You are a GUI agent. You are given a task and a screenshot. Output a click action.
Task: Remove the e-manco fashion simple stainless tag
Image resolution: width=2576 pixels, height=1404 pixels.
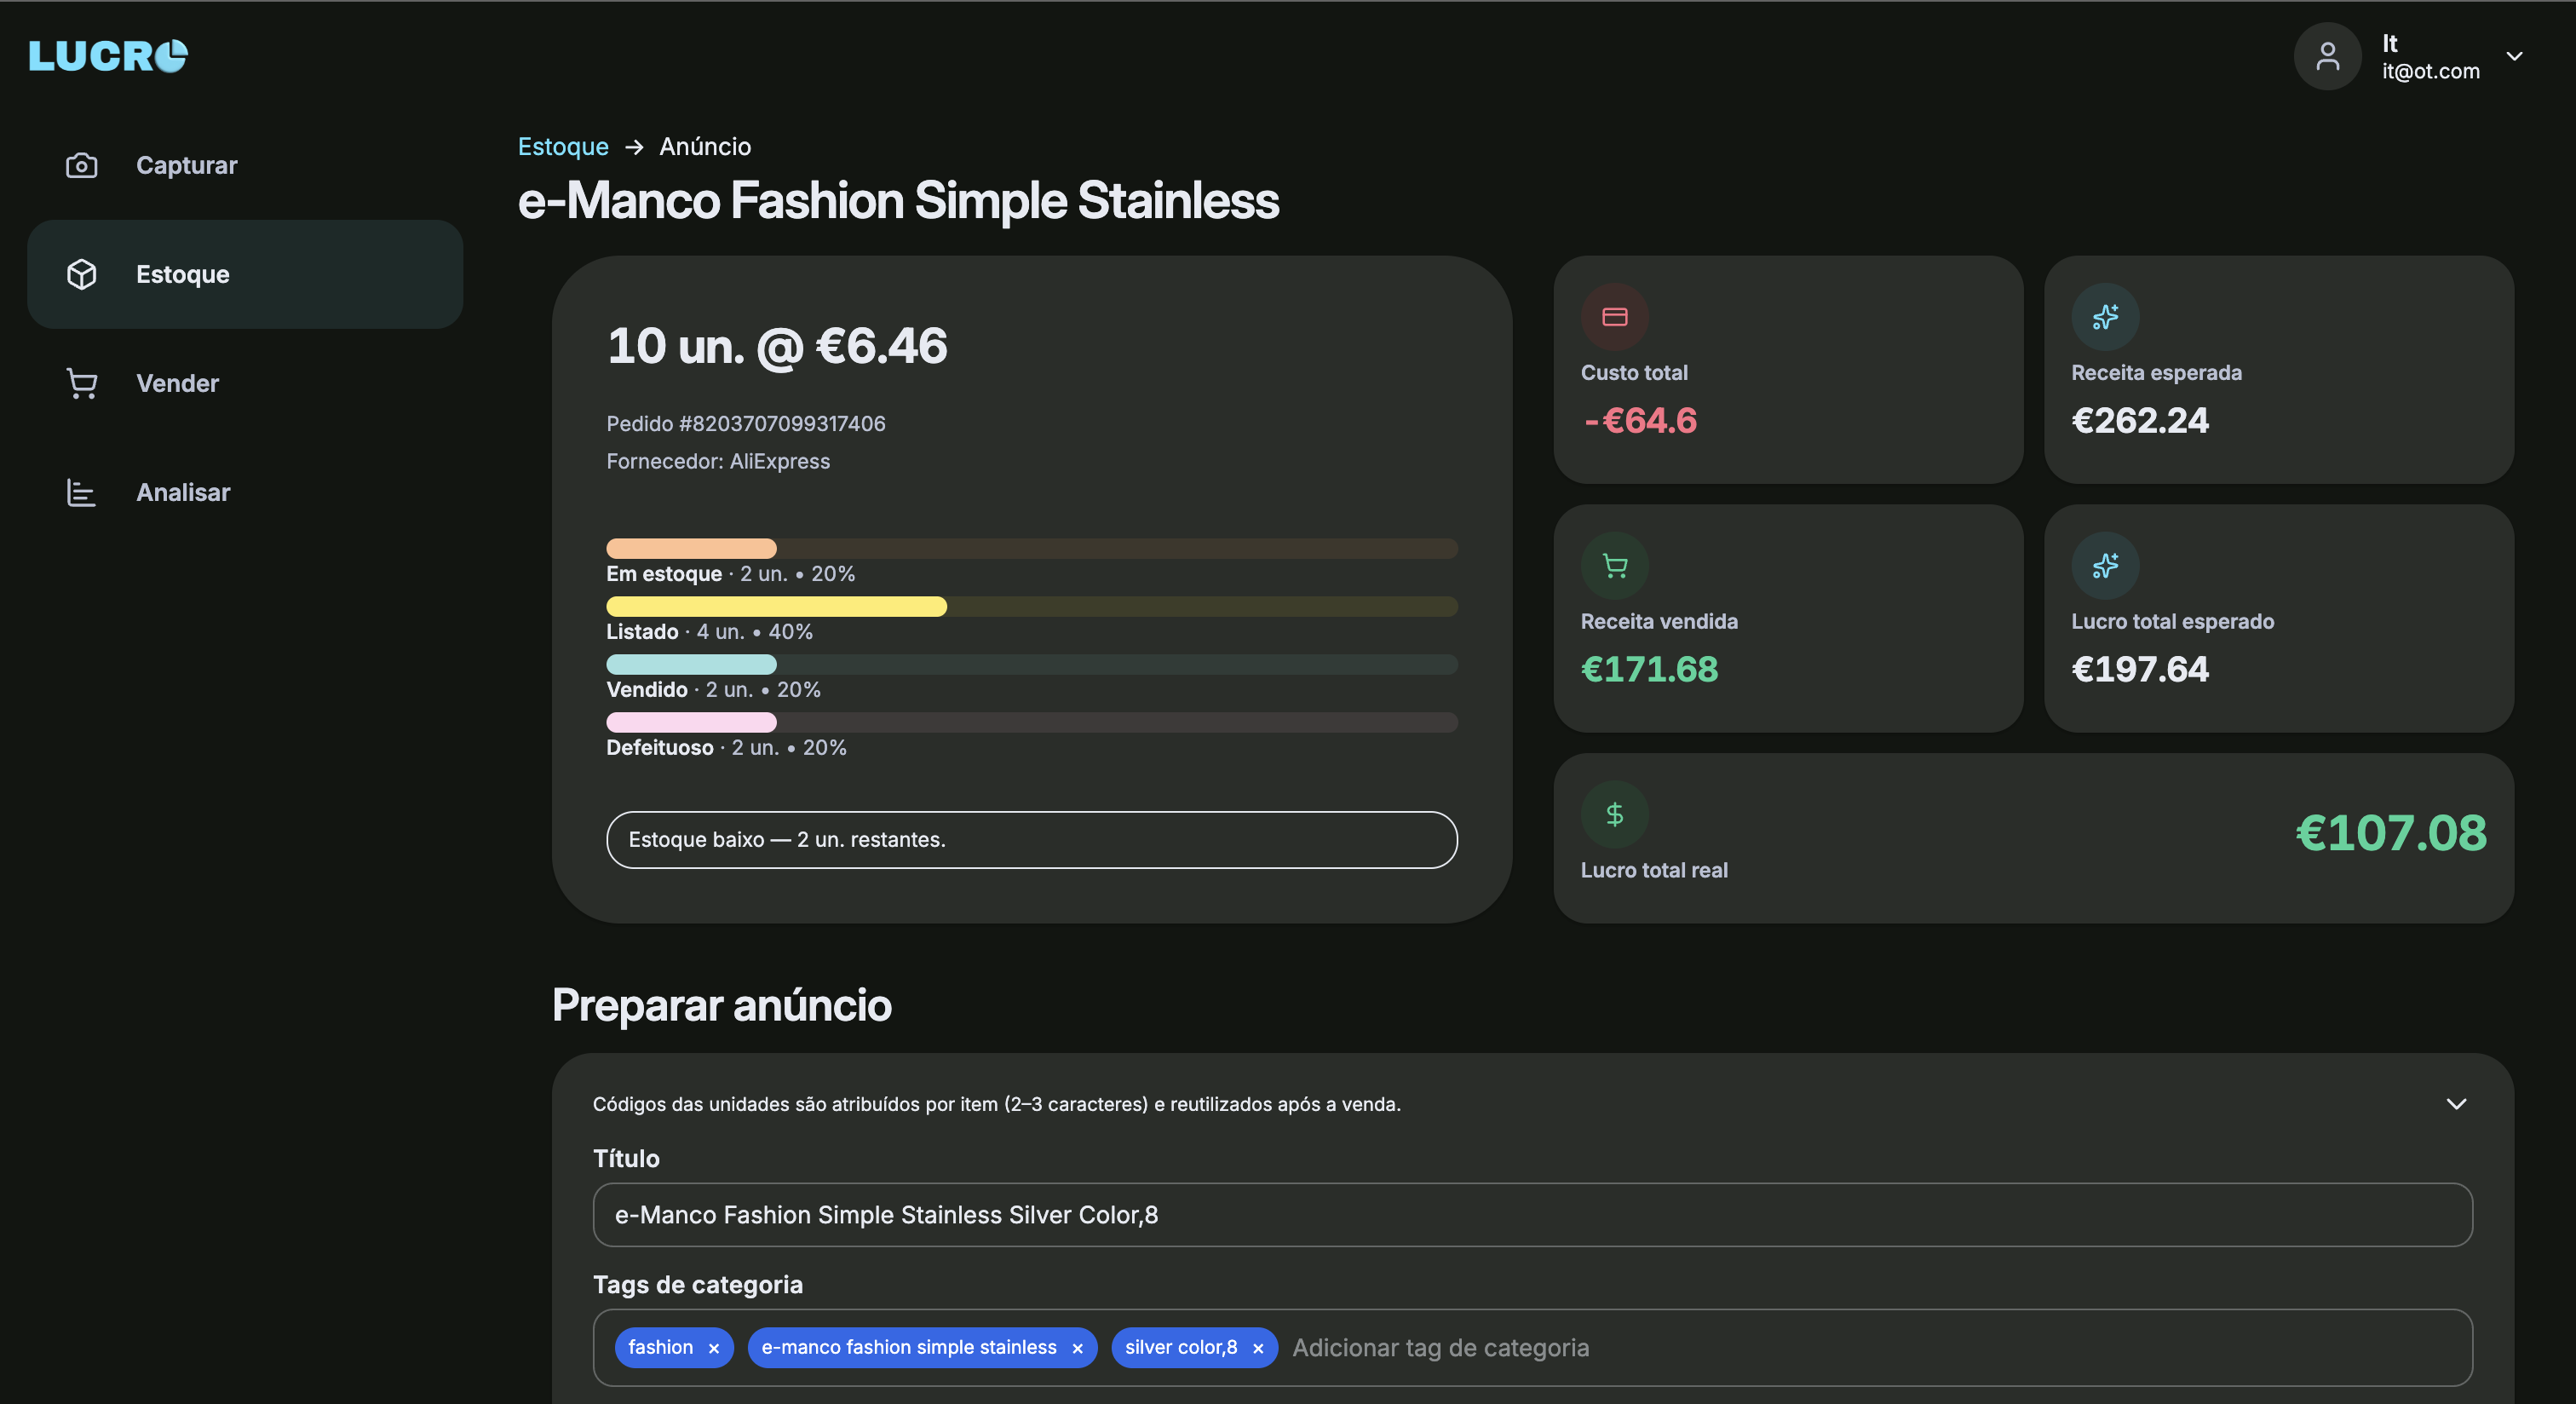(x=1077, y=1348)
